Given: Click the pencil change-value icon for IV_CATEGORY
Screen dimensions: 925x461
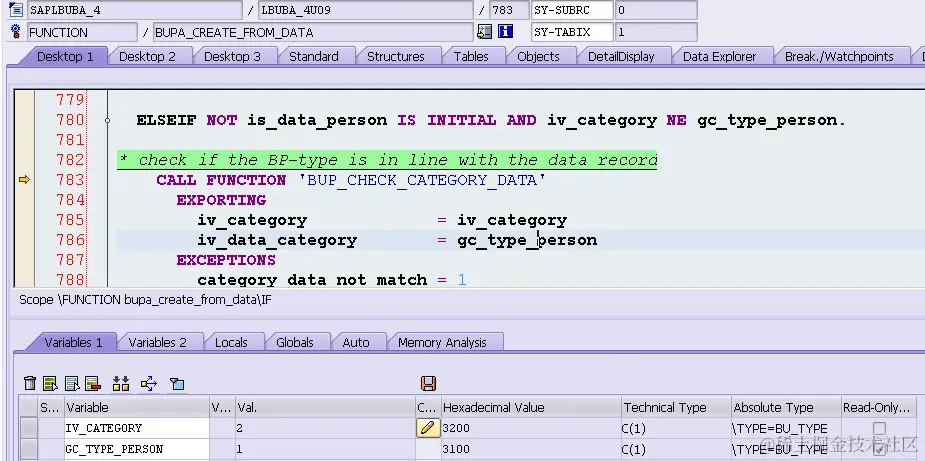Looking at the screenshot, I should point(428,428).
